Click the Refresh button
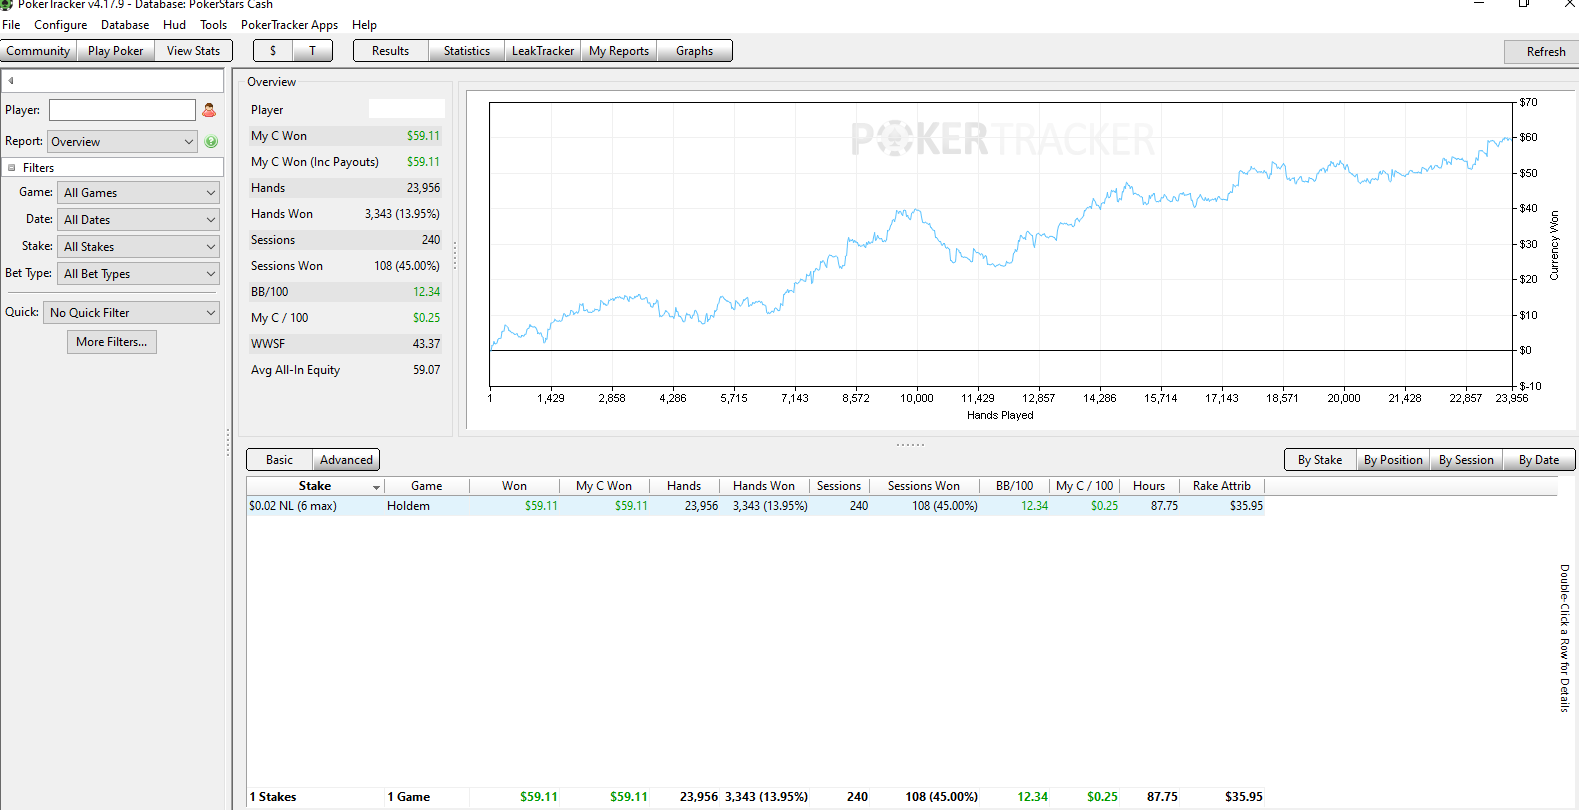Viewport: 1579px width, 810px height. pos(1541,52)
